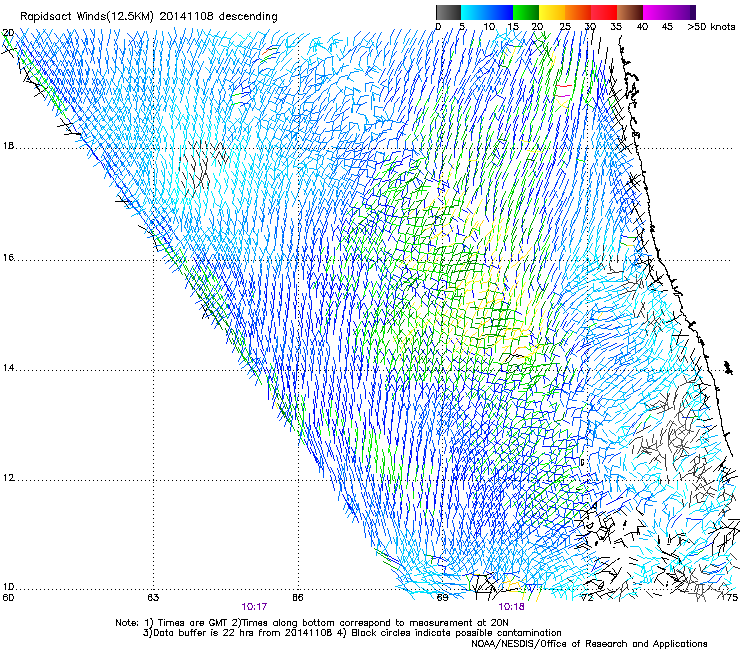Click the brown 35-40 knots legend swatch
Image resolution: width=740 pixels, height=650 pixels.
(x=630, y=12)
